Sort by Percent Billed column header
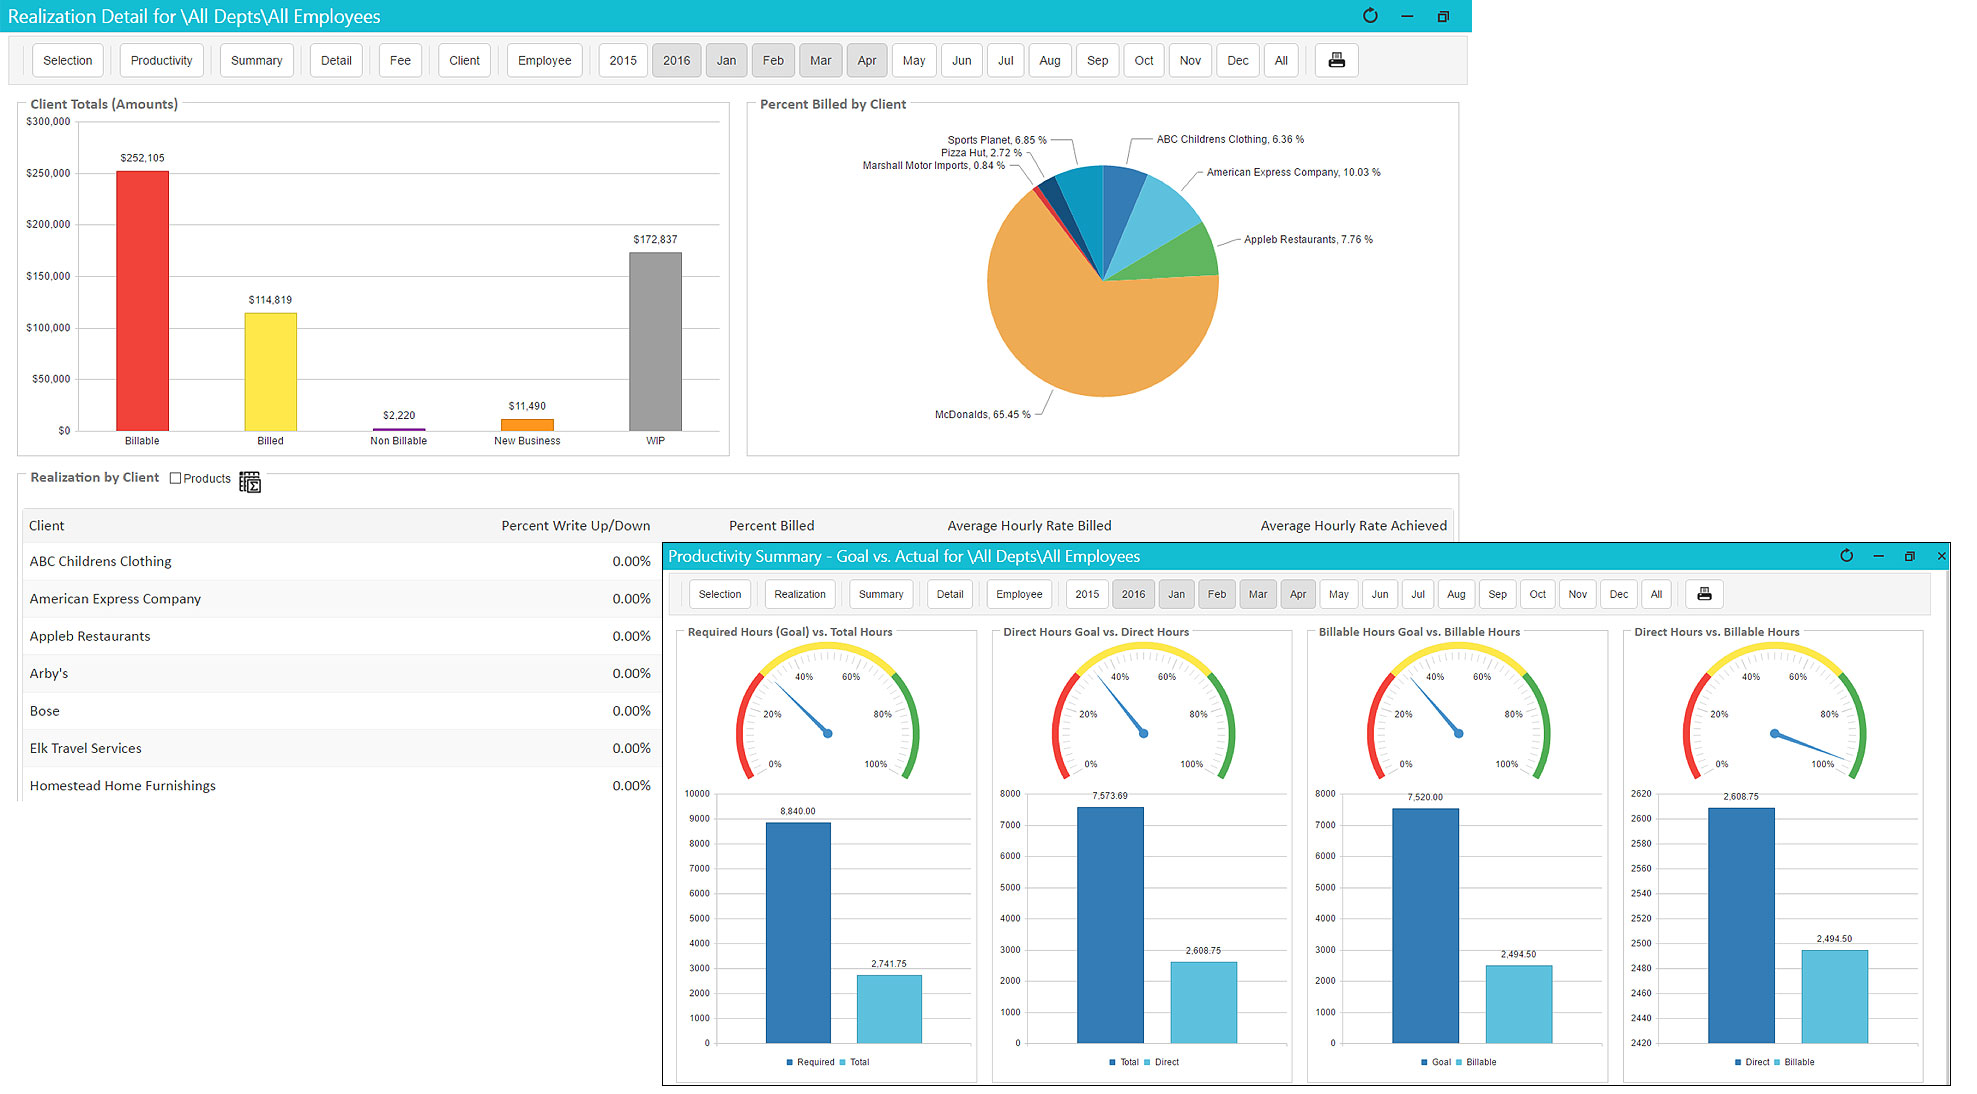Viewport: 1977px width, 1094px height. coord(770,525)
